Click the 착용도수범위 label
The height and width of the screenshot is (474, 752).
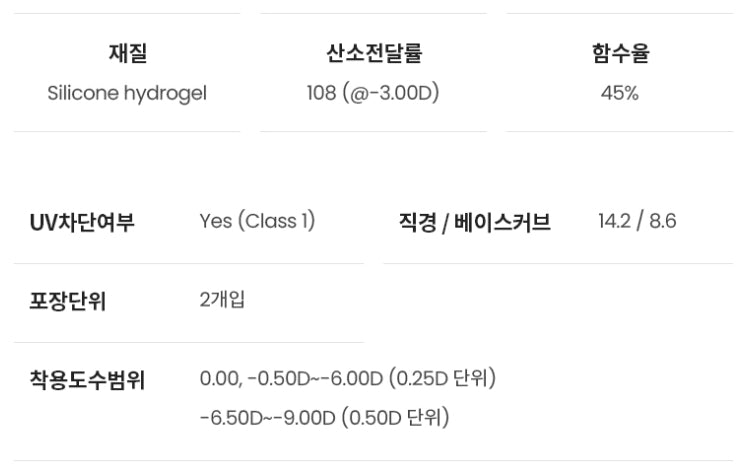88,381
